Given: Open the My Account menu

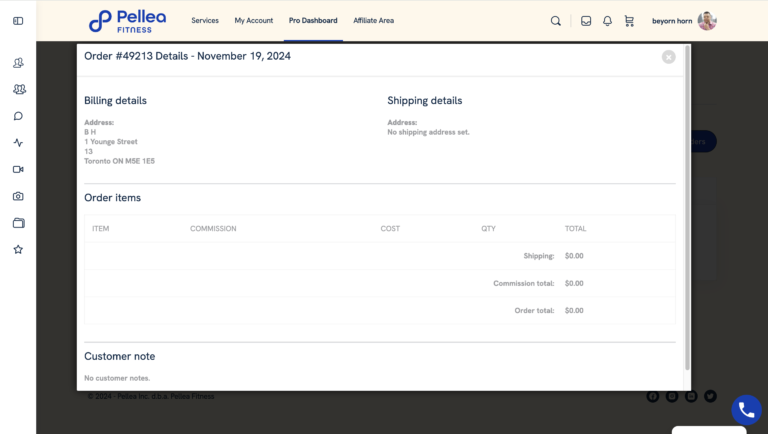Looking at the screenshot, I should coord(254,21).
